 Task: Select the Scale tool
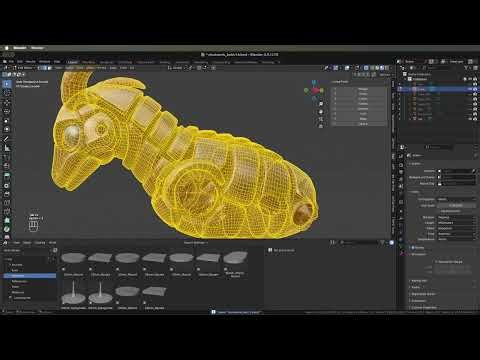click(7, 120)
